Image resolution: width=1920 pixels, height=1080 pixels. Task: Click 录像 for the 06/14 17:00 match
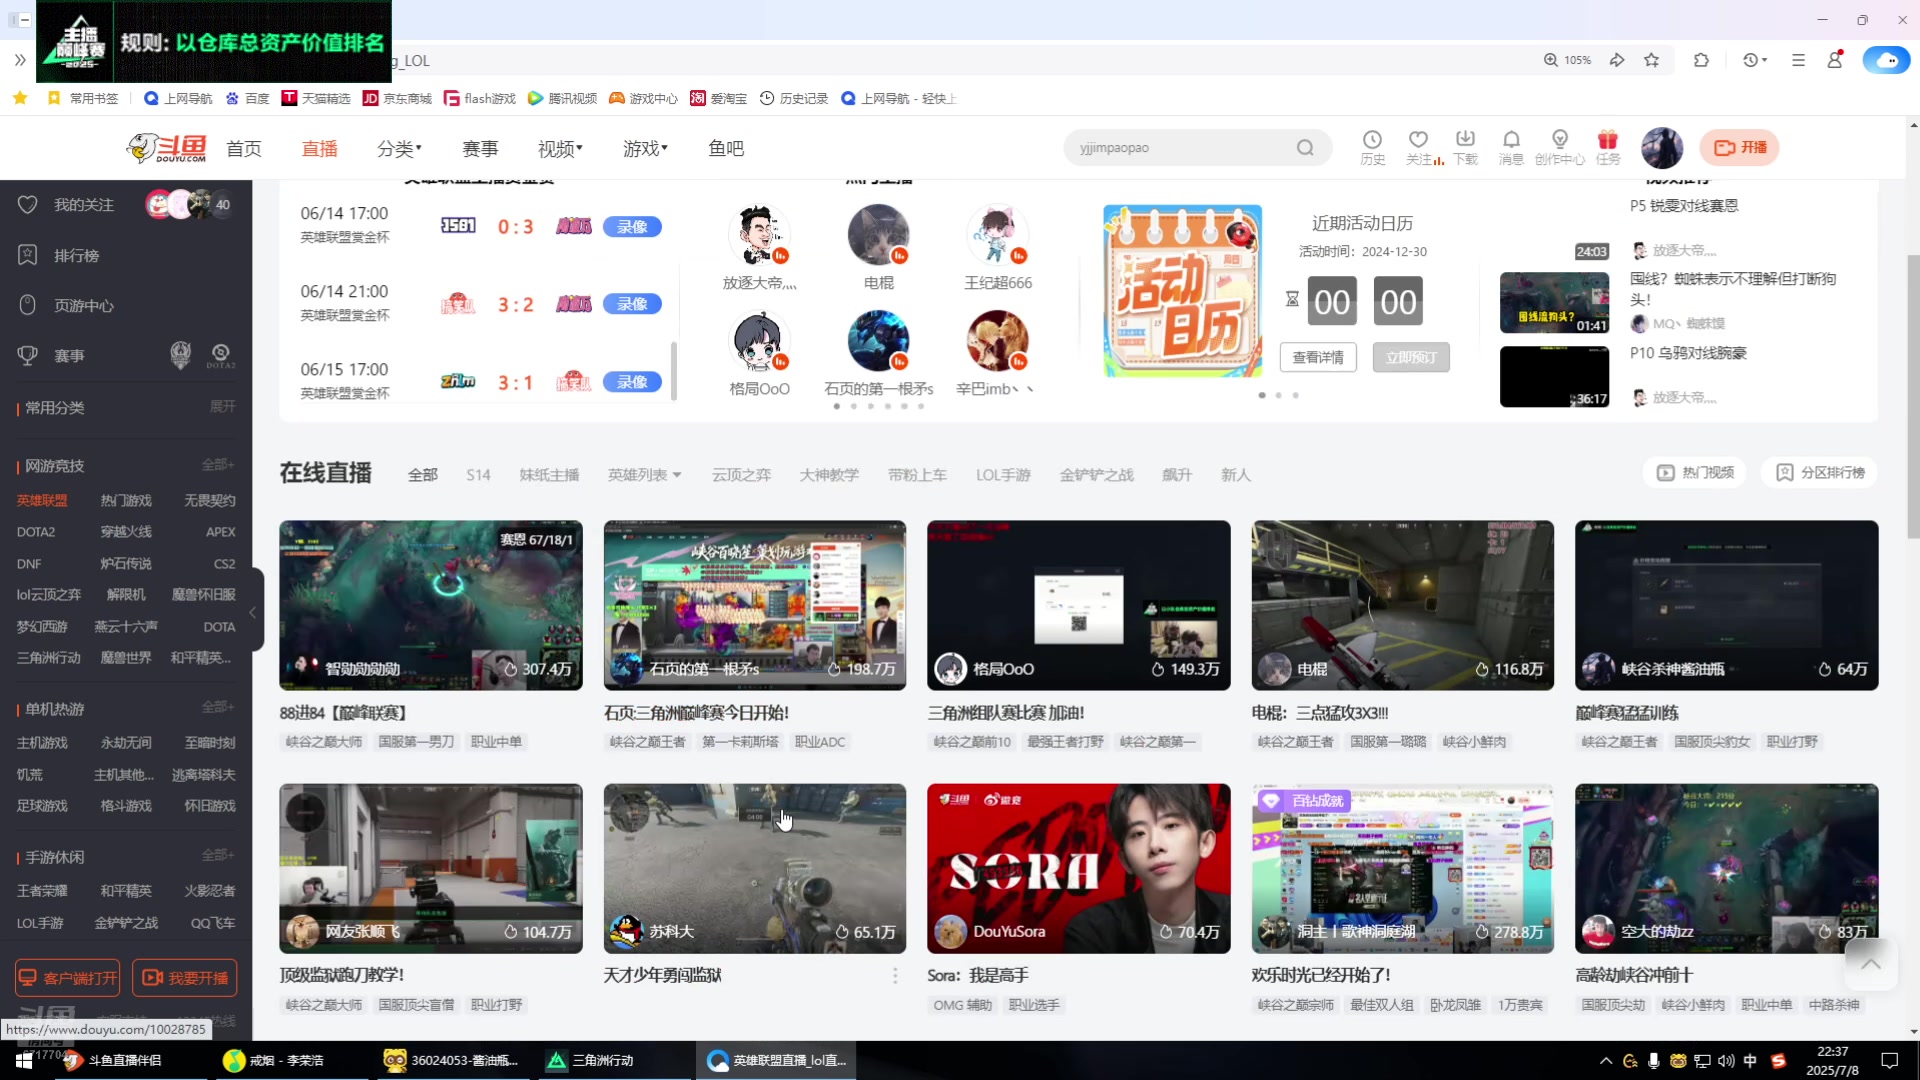pos(632,227)
